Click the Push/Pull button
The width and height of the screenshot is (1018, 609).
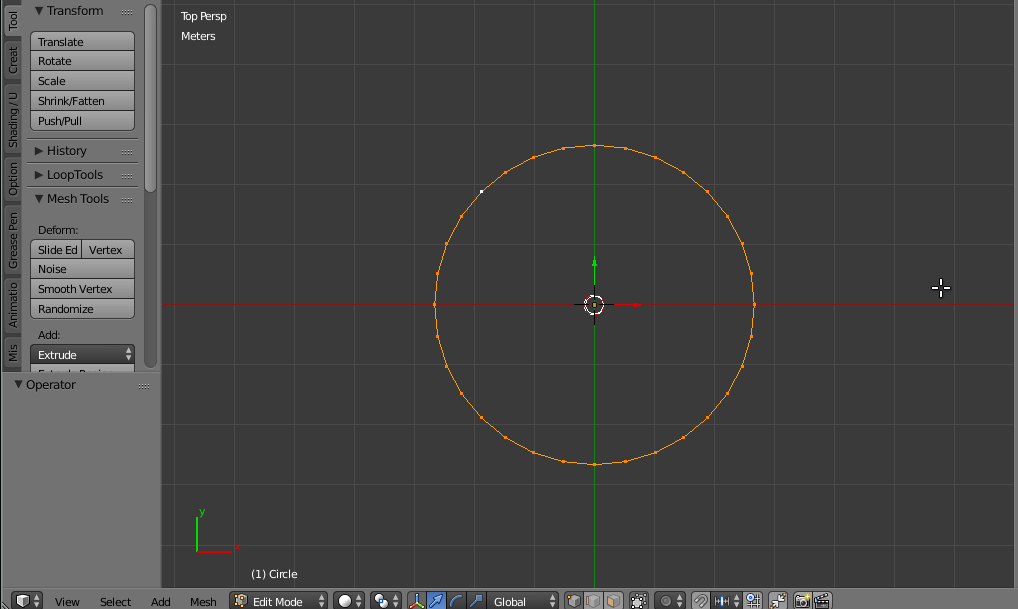[x=82, y=121]
